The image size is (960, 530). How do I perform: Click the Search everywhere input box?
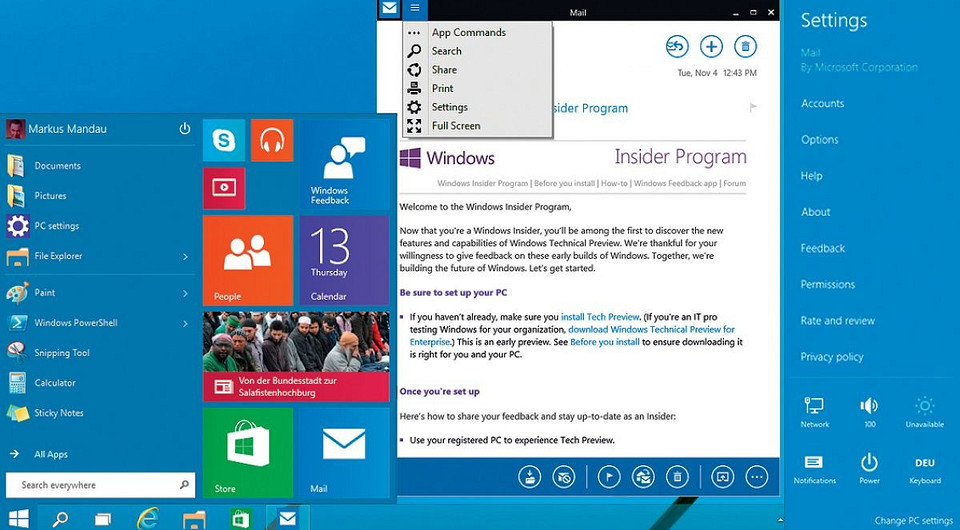[x=100, y=485]
